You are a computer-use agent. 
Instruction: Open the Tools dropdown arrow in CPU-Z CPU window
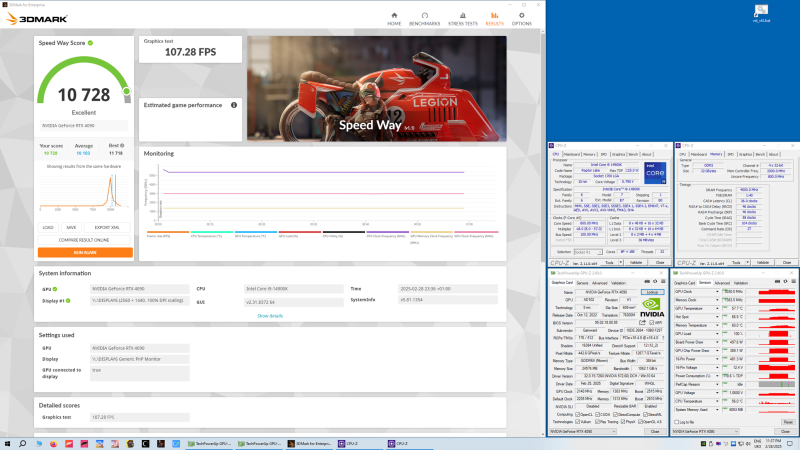(x=620, y=262)
